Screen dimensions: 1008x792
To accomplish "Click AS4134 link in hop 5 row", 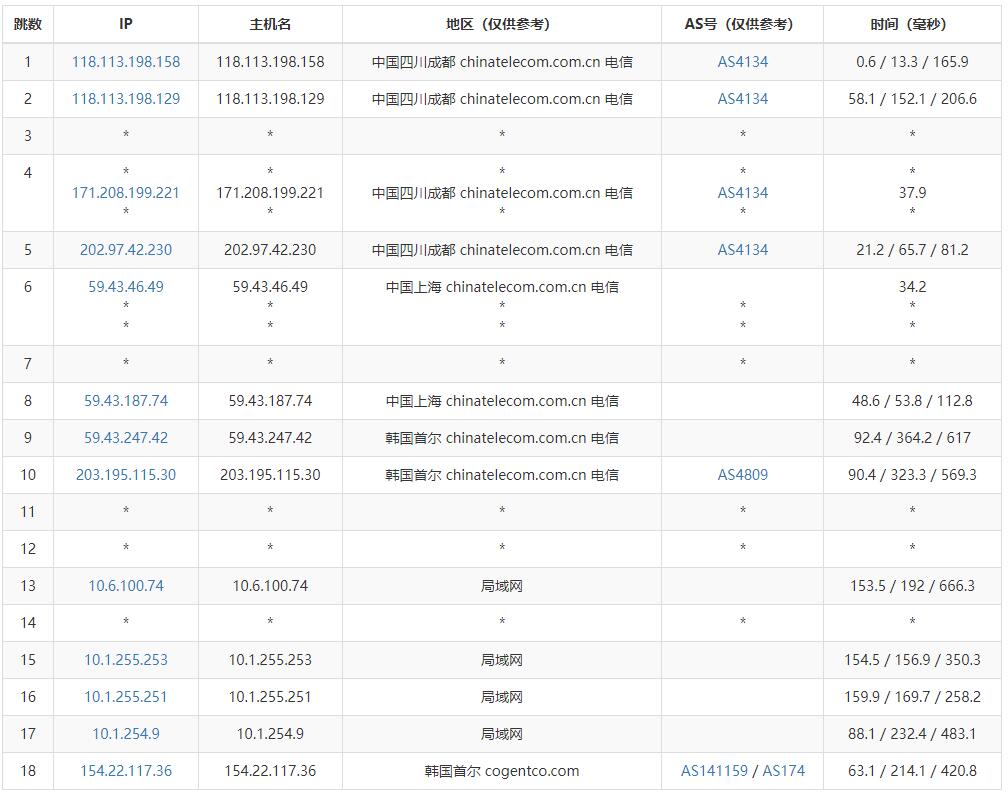I will [742, 249].
